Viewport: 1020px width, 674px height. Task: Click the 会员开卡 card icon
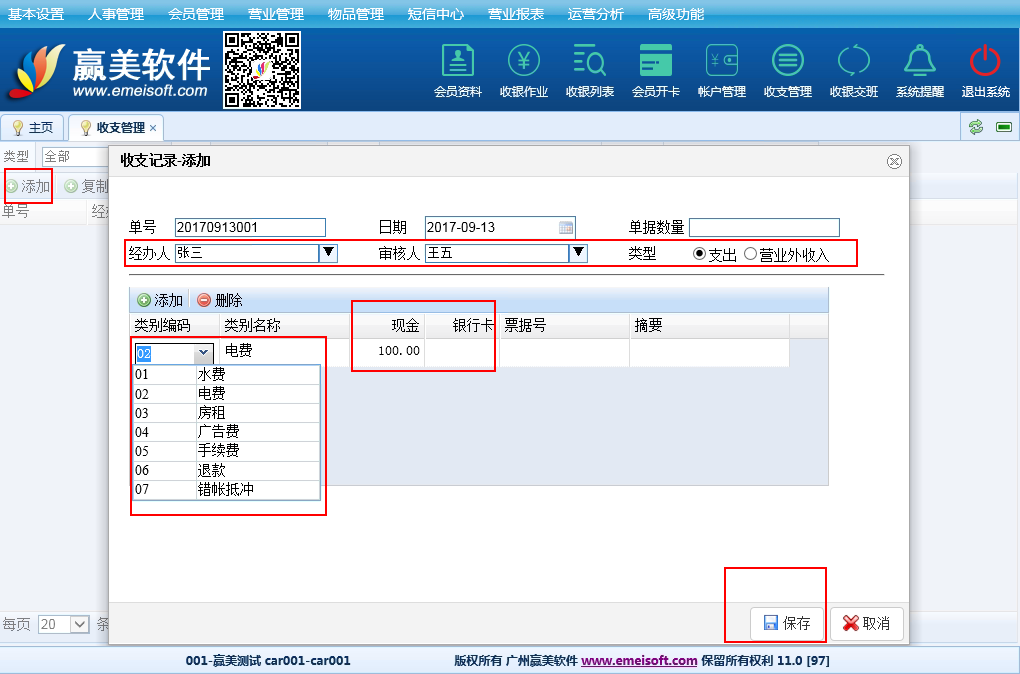pos(656,62)
